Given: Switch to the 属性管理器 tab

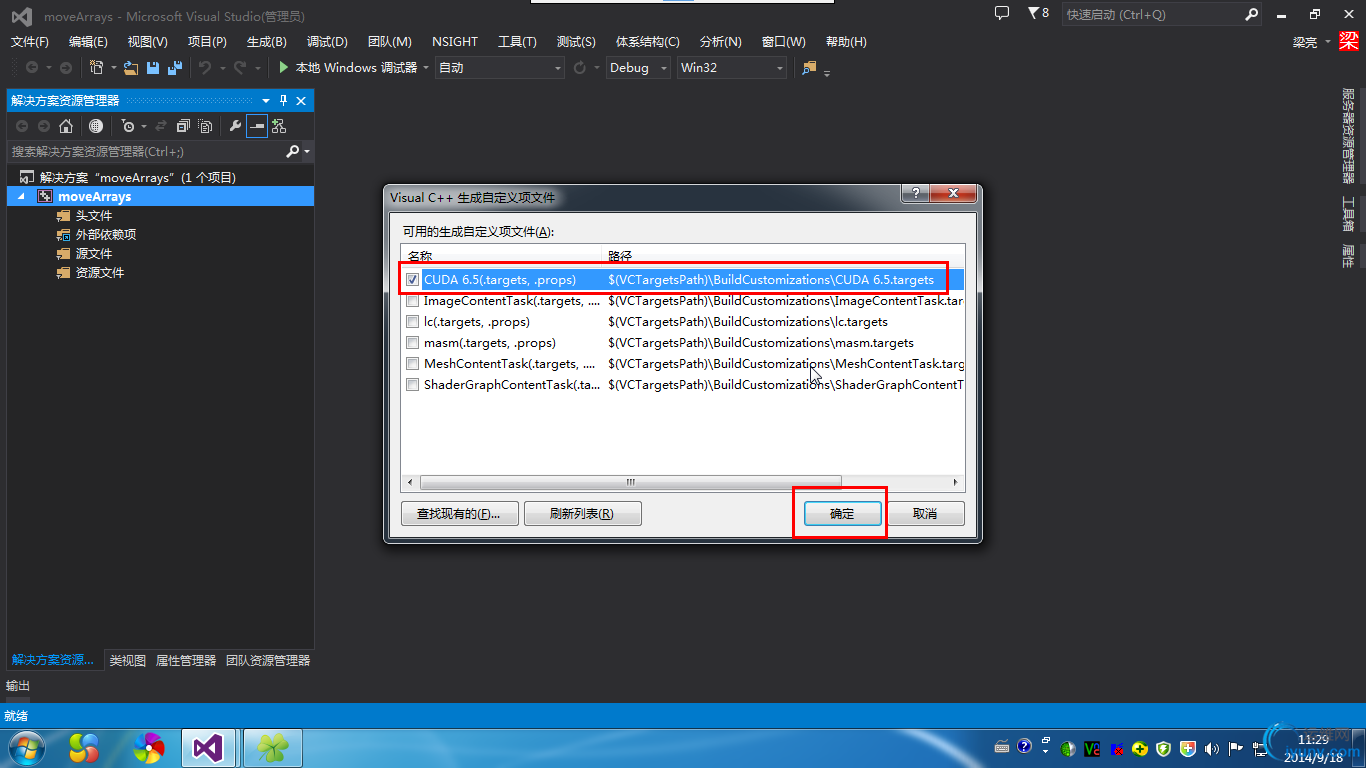Looking at the screenshot, I should click(186, 660).
